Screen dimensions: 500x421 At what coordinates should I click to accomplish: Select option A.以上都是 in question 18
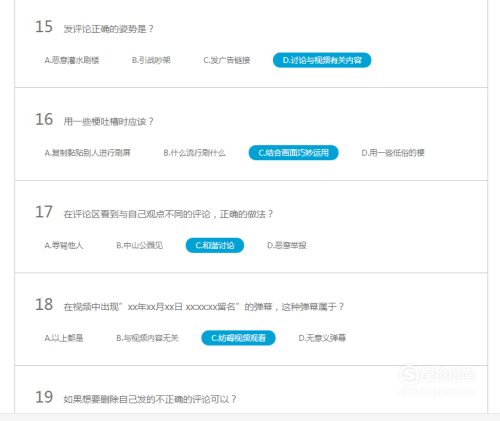pyautogui.click(x=64, y=338)
